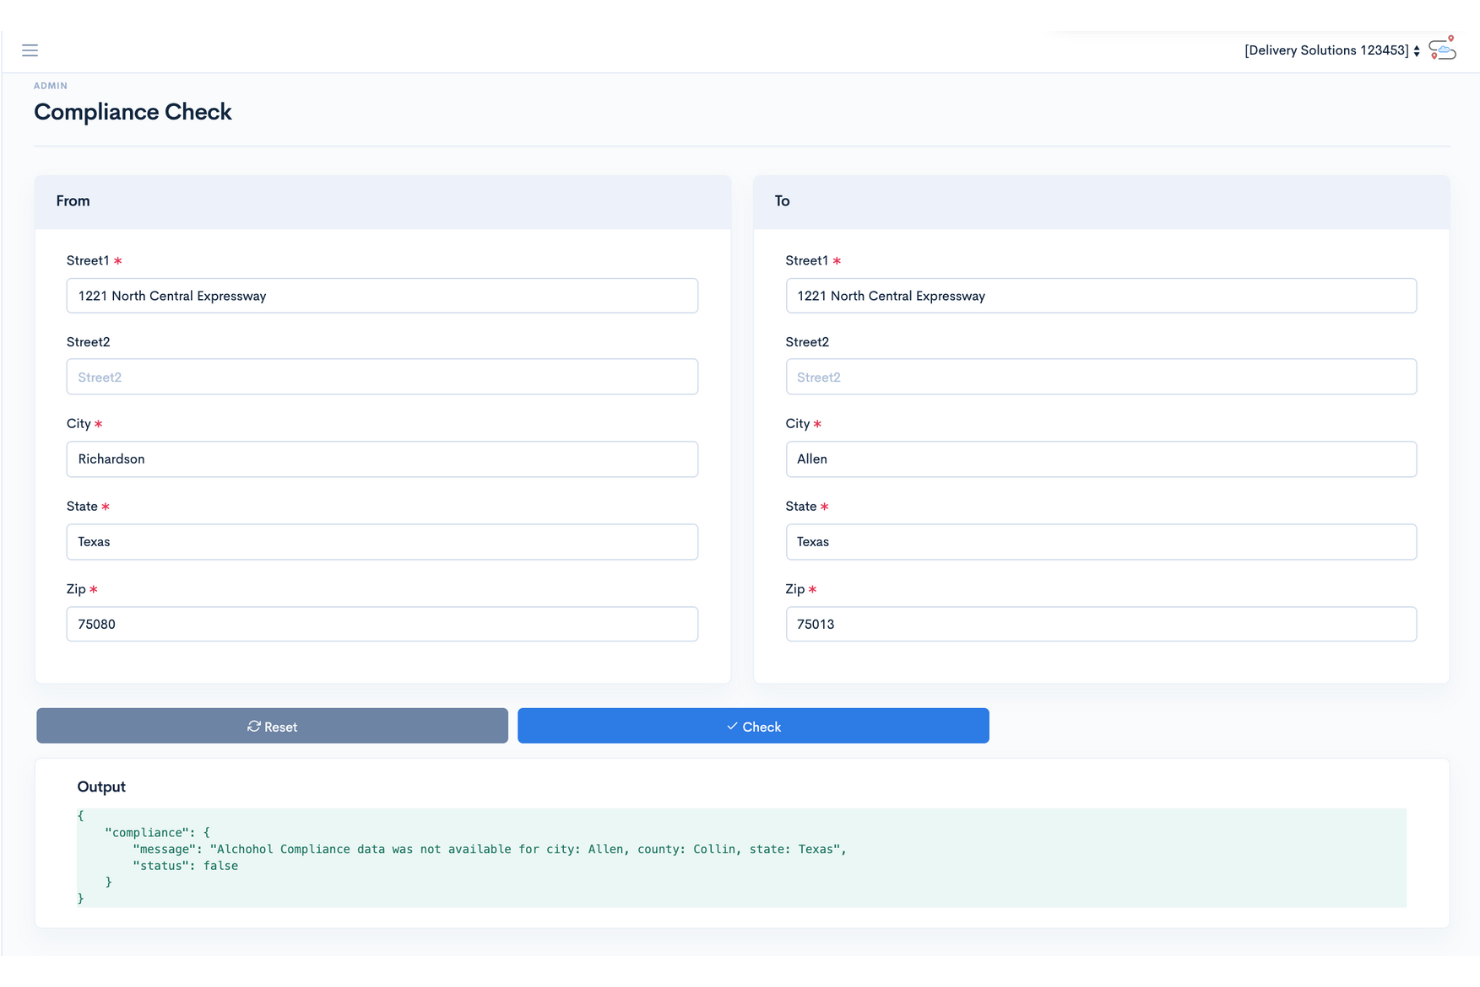Select the Compliance Check page title

(x=133, y=111)
